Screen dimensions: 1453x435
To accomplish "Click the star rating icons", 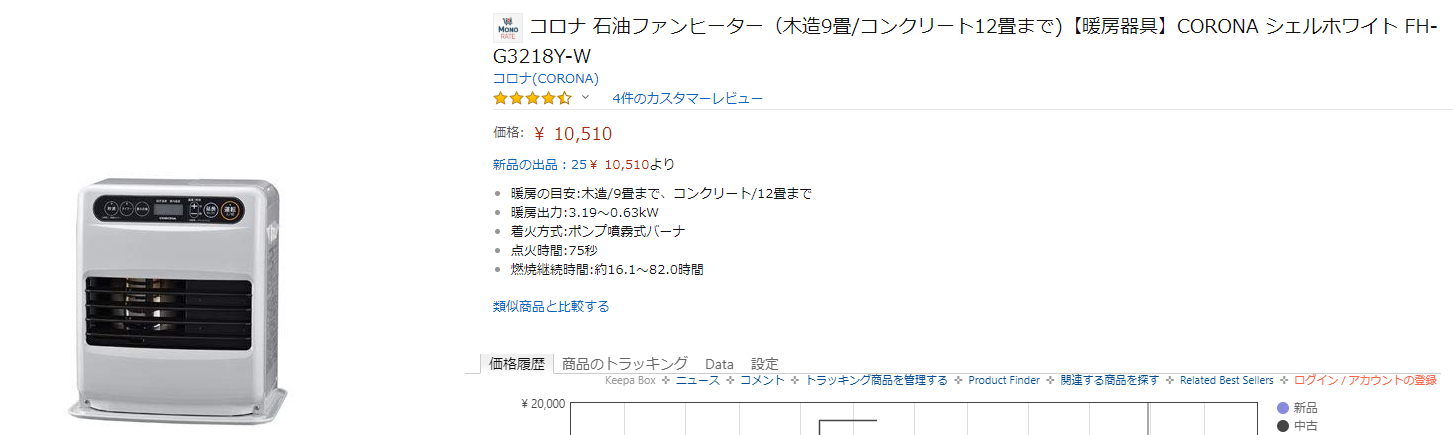I will click(x=532, y=98).
